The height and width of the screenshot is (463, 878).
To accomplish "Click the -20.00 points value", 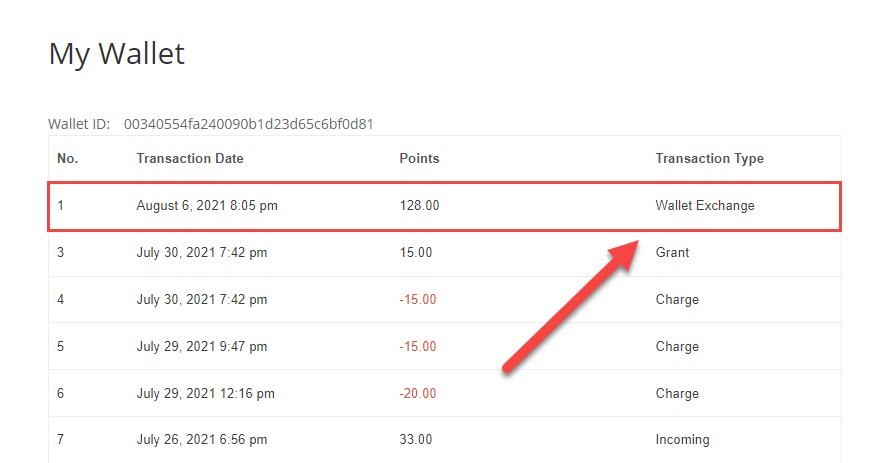I will click(418, 394).
